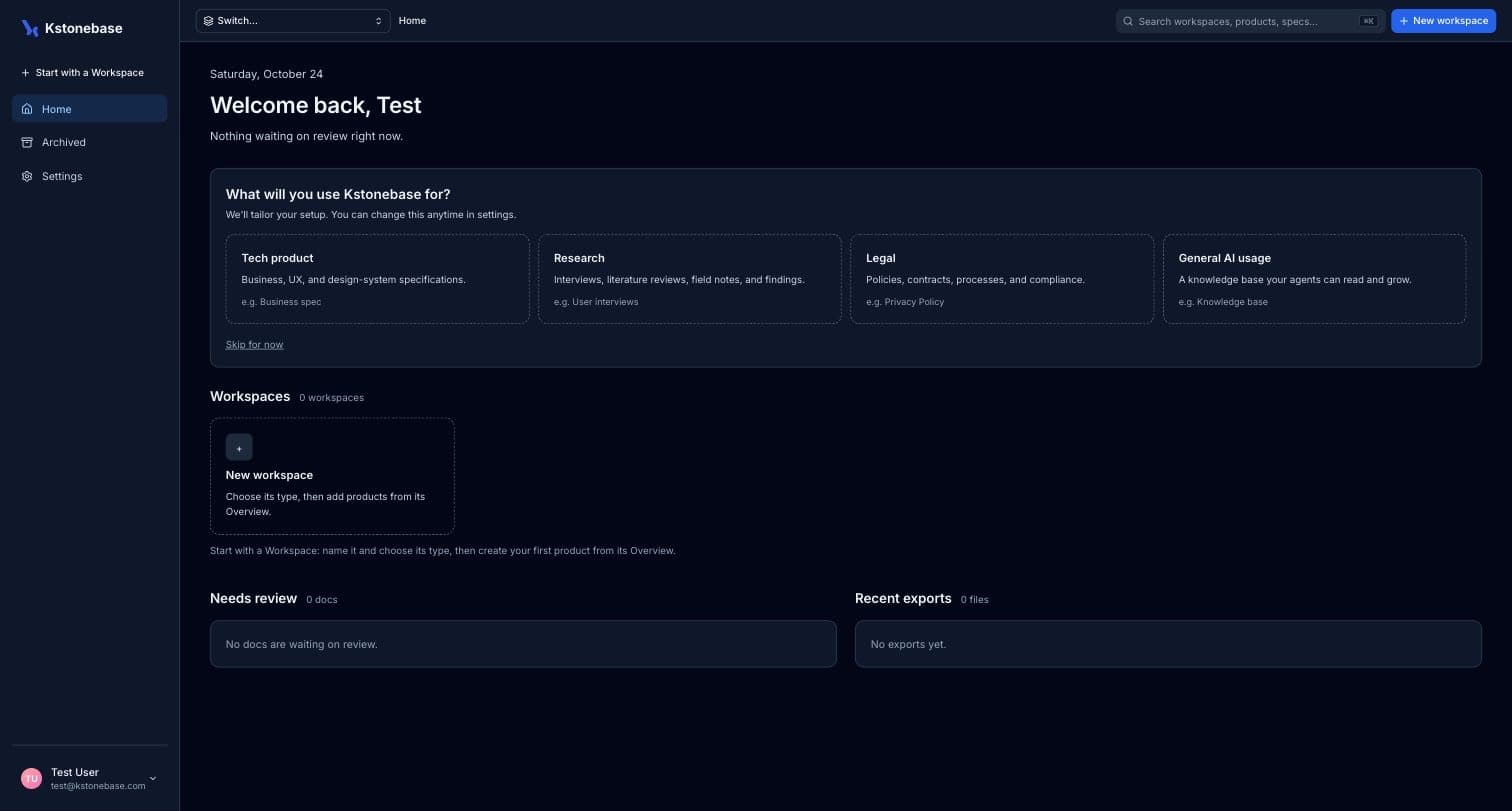This screenshot has width=1512, height=811.
Task: Click the No docs are waiting on review text
Action: pyautogui.click(x=301, y=644)
